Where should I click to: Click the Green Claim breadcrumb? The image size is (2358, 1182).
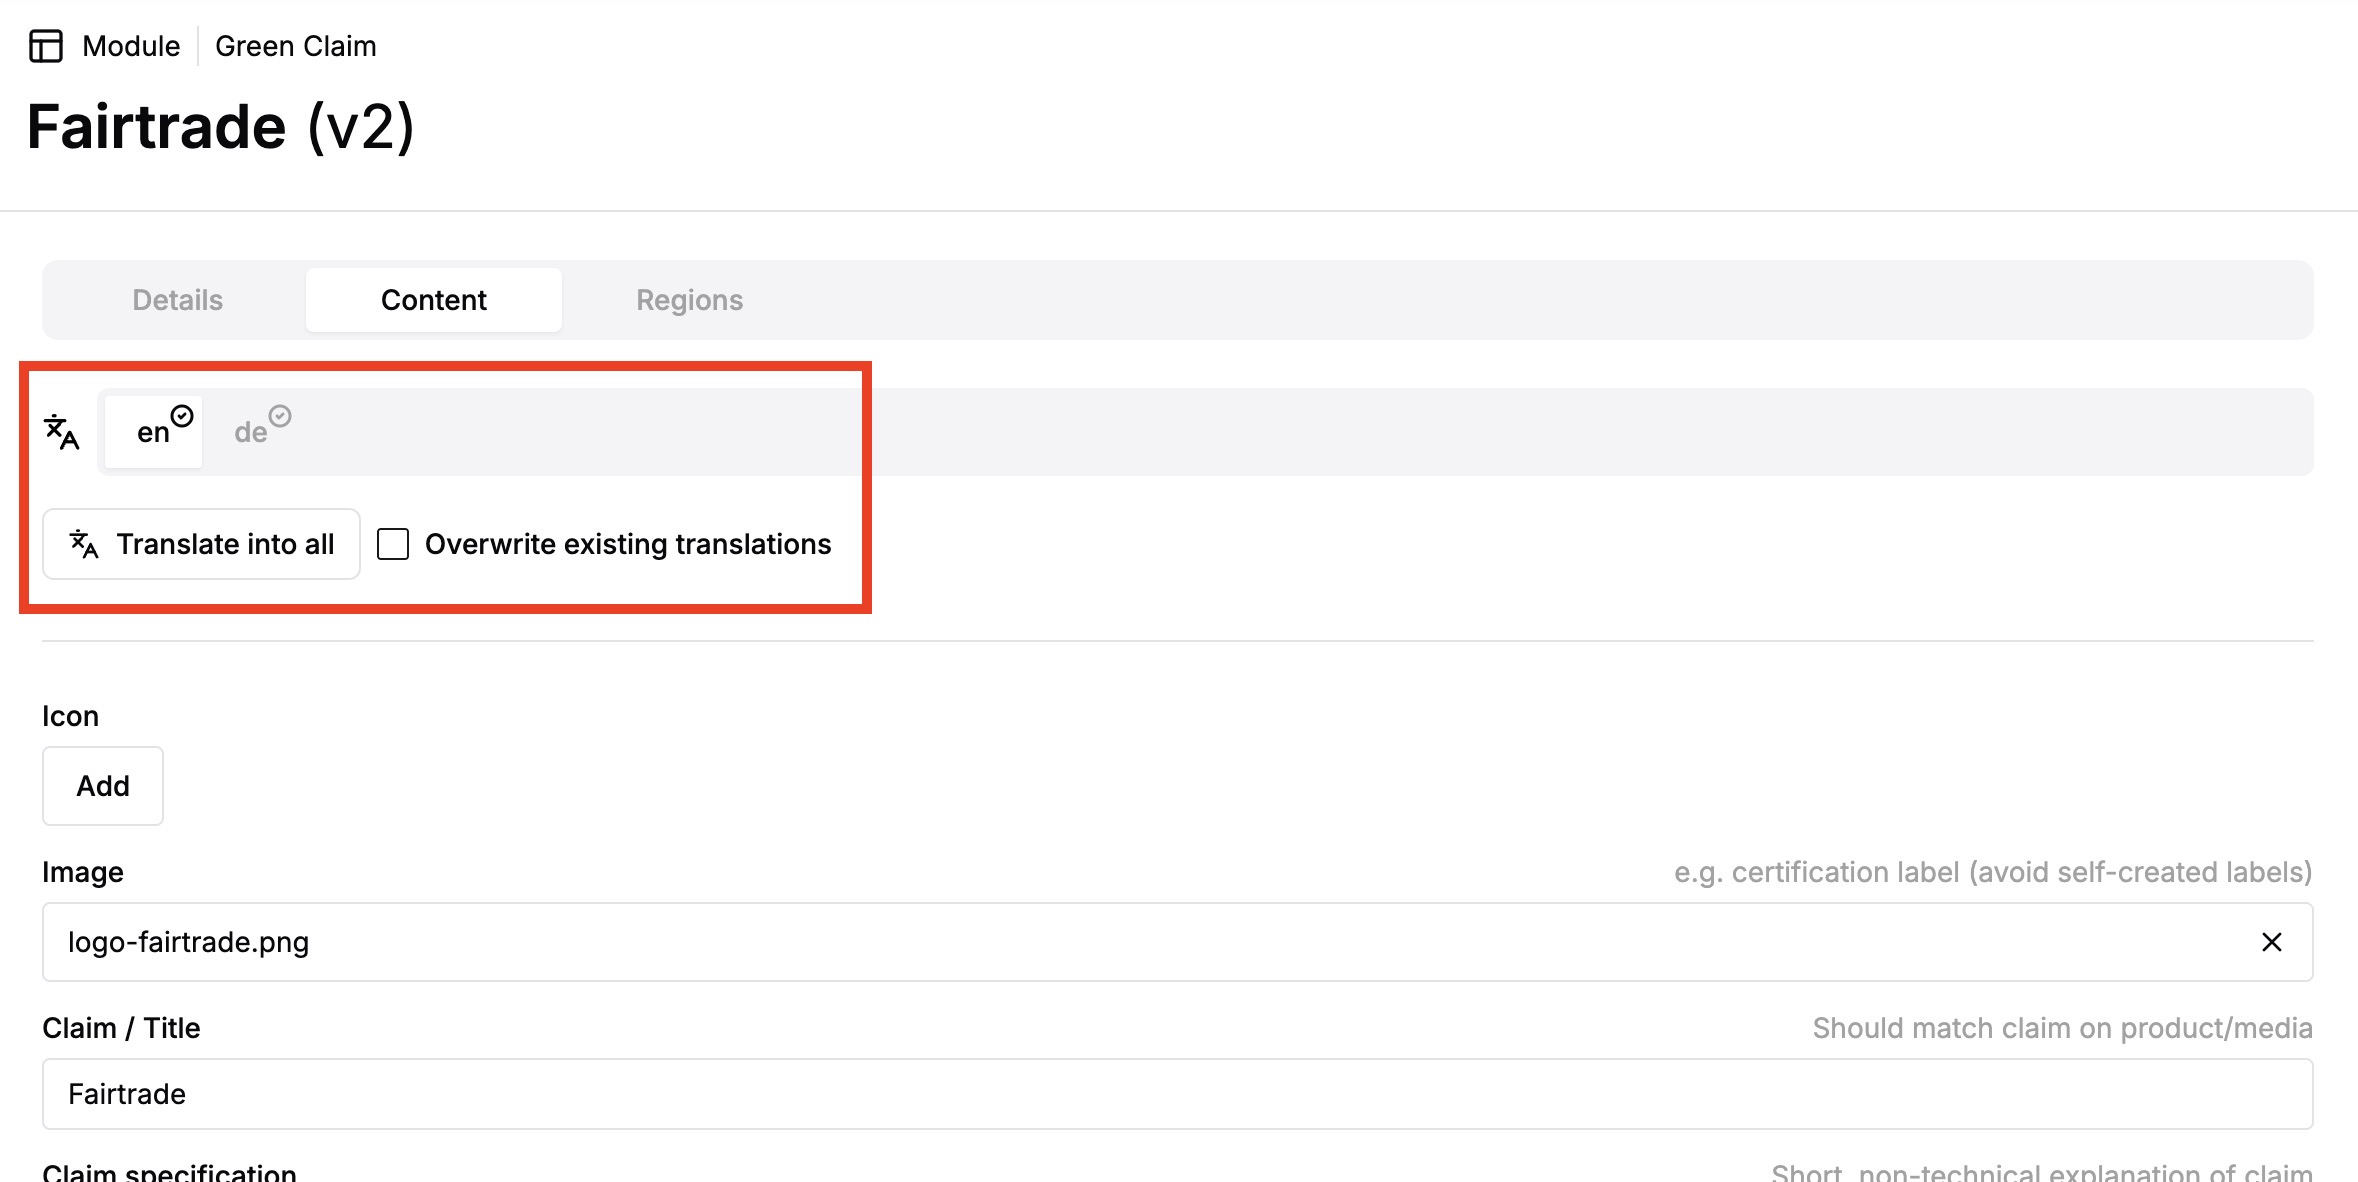[296, 46]
